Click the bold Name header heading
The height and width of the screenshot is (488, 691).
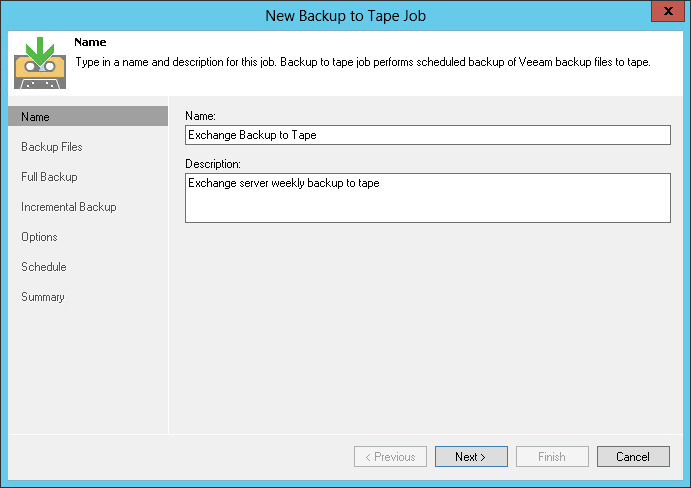tap(89, 43)
